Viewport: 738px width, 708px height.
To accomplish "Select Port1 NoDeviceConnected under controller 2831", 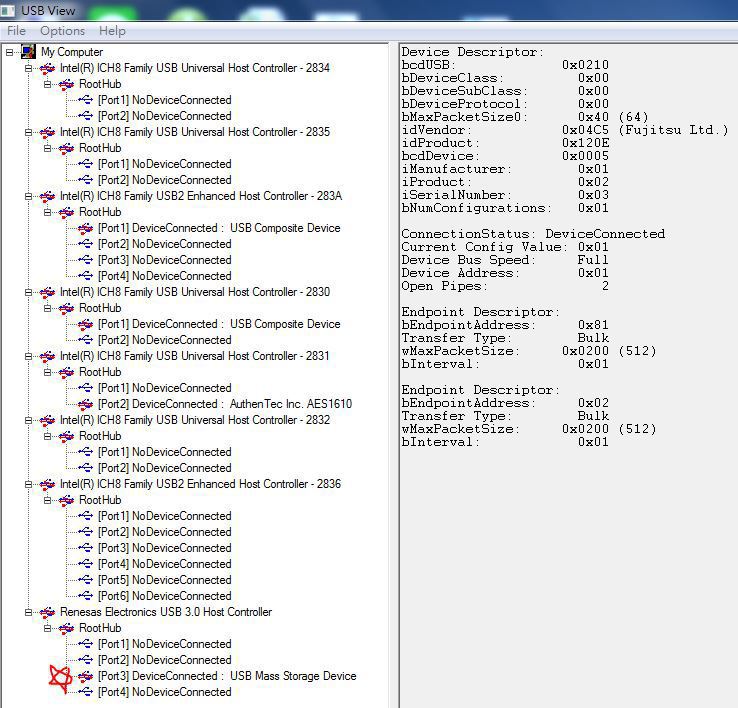I will click(165, 388).
